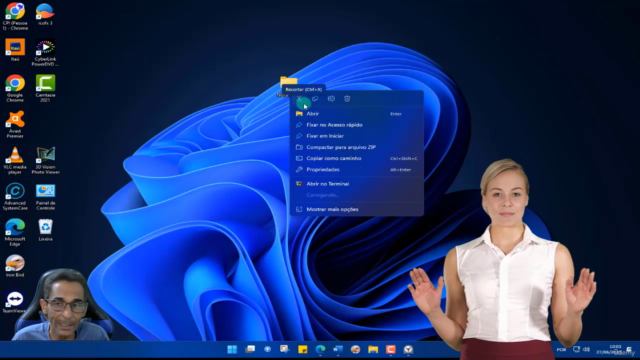
Task: Select the Itaú desktop shortcut
Action: click(15, 50)
